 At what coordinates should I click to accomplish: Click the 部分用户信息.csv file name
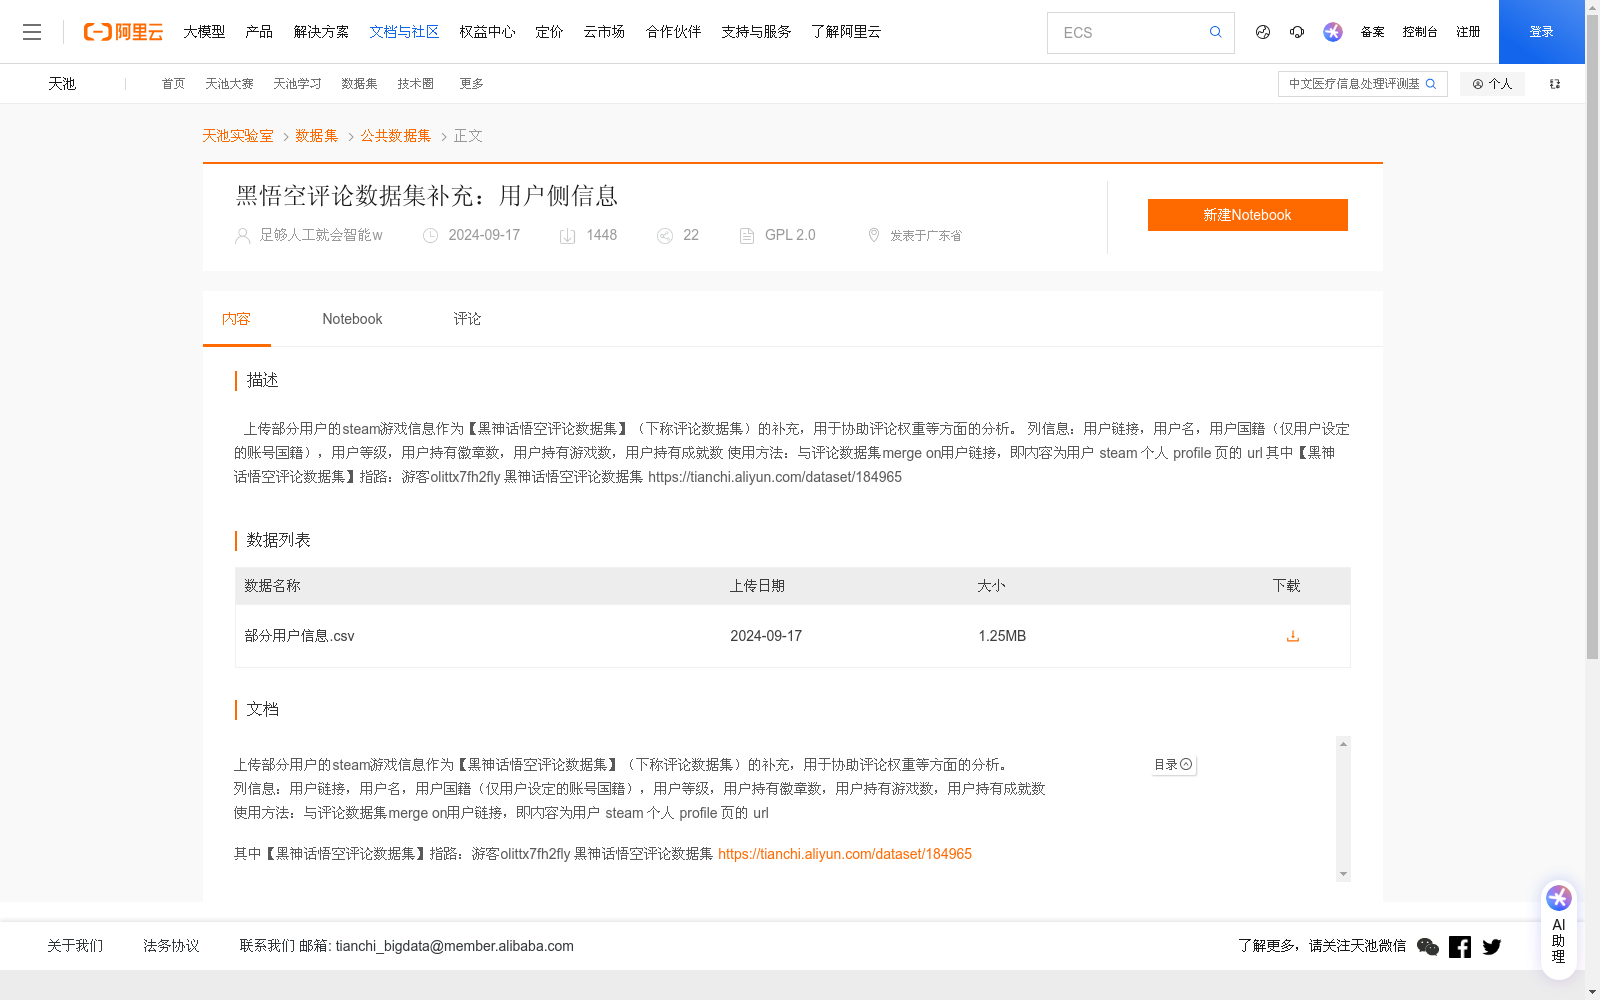(299, 636)
